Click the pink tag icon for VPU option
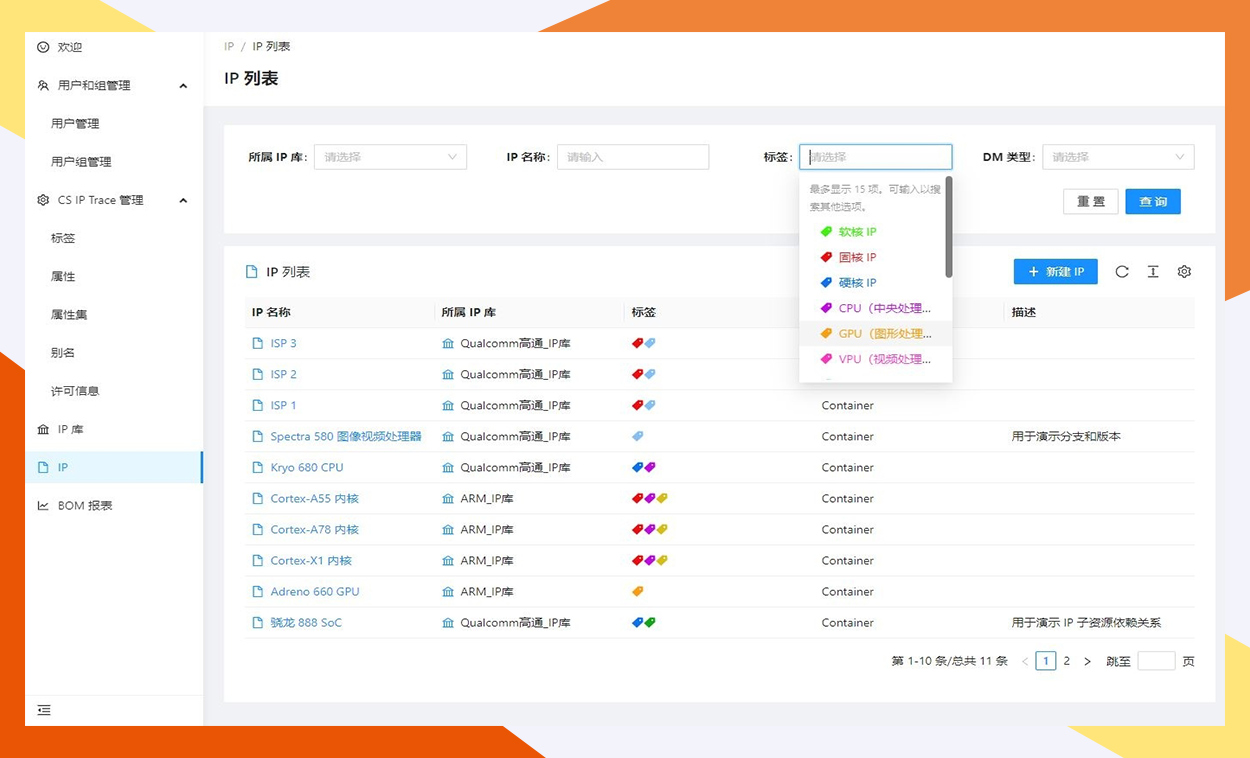The width and height of the screenshot is (1250, 758). [826, 359]
